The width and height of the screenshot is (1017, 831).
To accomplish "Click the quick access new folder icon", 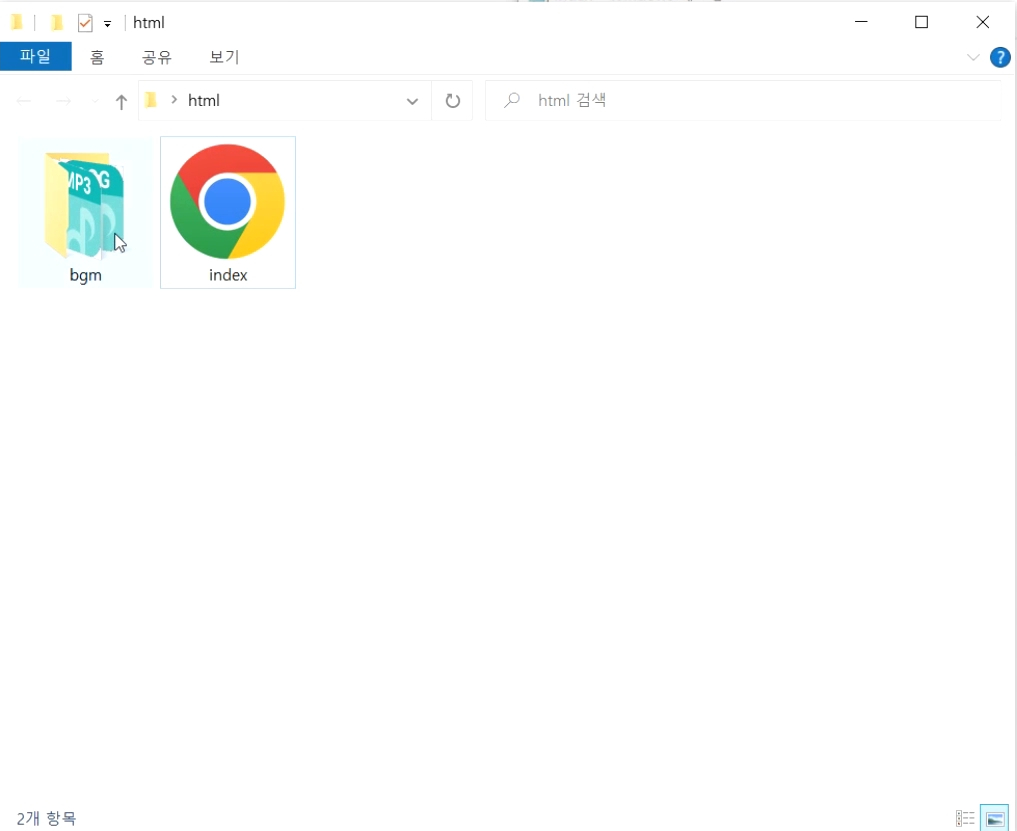I will pos(57,23).
